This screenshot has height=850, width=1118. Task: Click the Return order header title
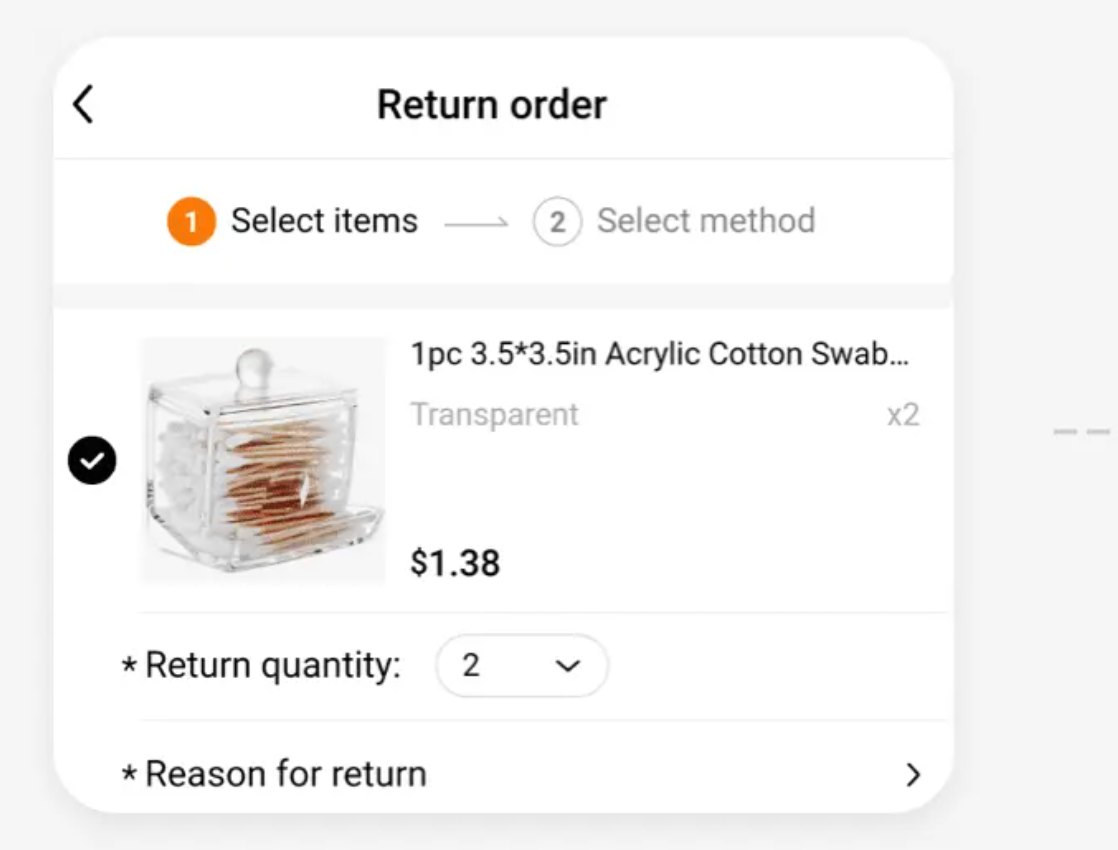pyautogui.click(x=492, y=104)
